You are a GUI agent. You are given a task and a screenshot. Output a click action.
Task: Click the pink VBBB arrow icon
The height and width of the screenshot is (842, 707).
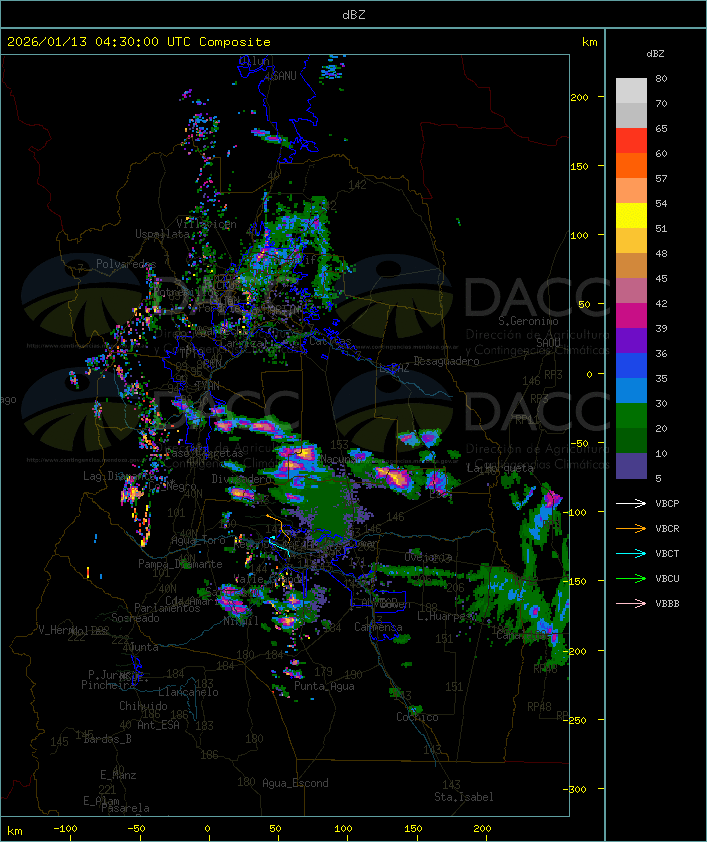tap(632, 604)
